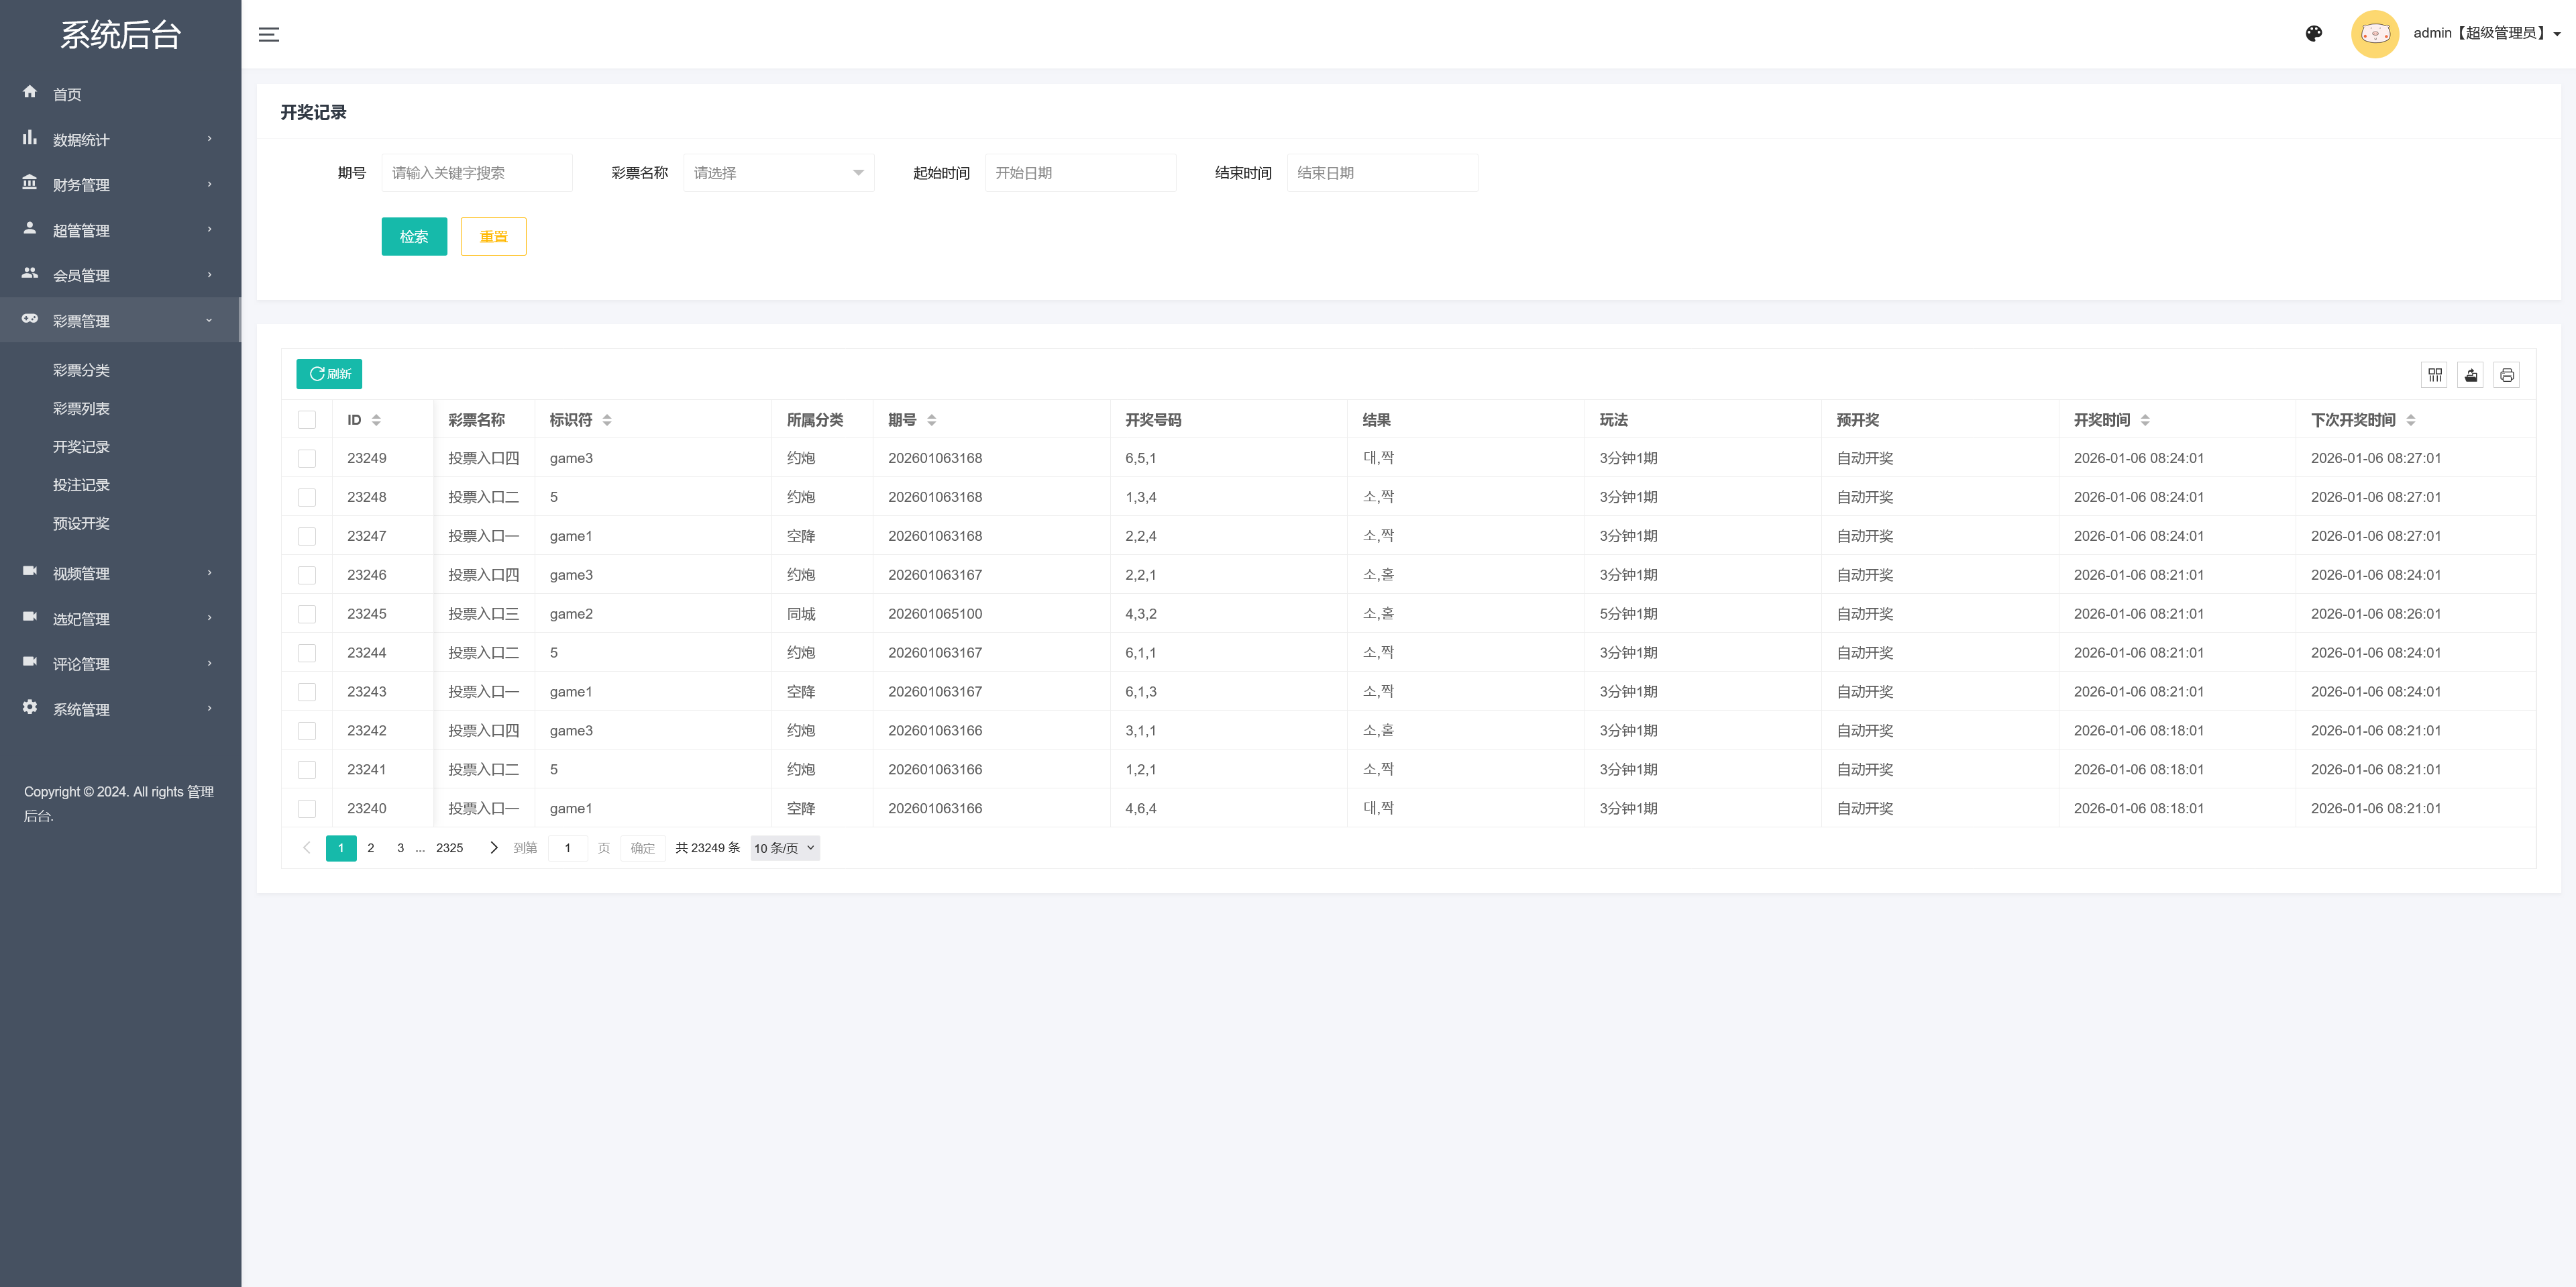Go to previous page arrow
Image resolution: width=2576 pixels, height=1287 pixels.
pyautogui.click(x=307, y=848)
